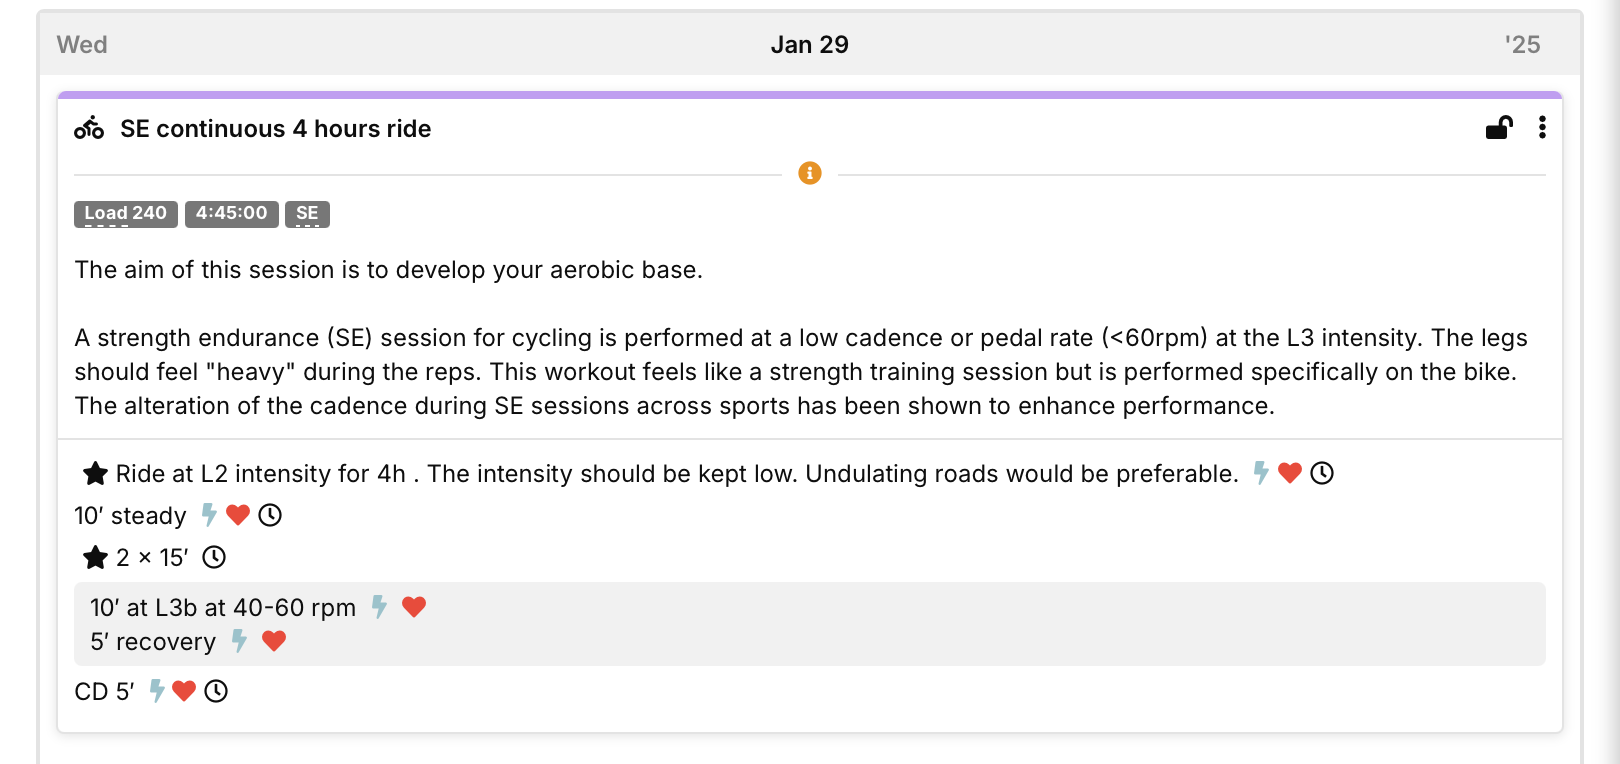
Task: Click heart icon next to 10' steady
Action: tap(238, 515)
